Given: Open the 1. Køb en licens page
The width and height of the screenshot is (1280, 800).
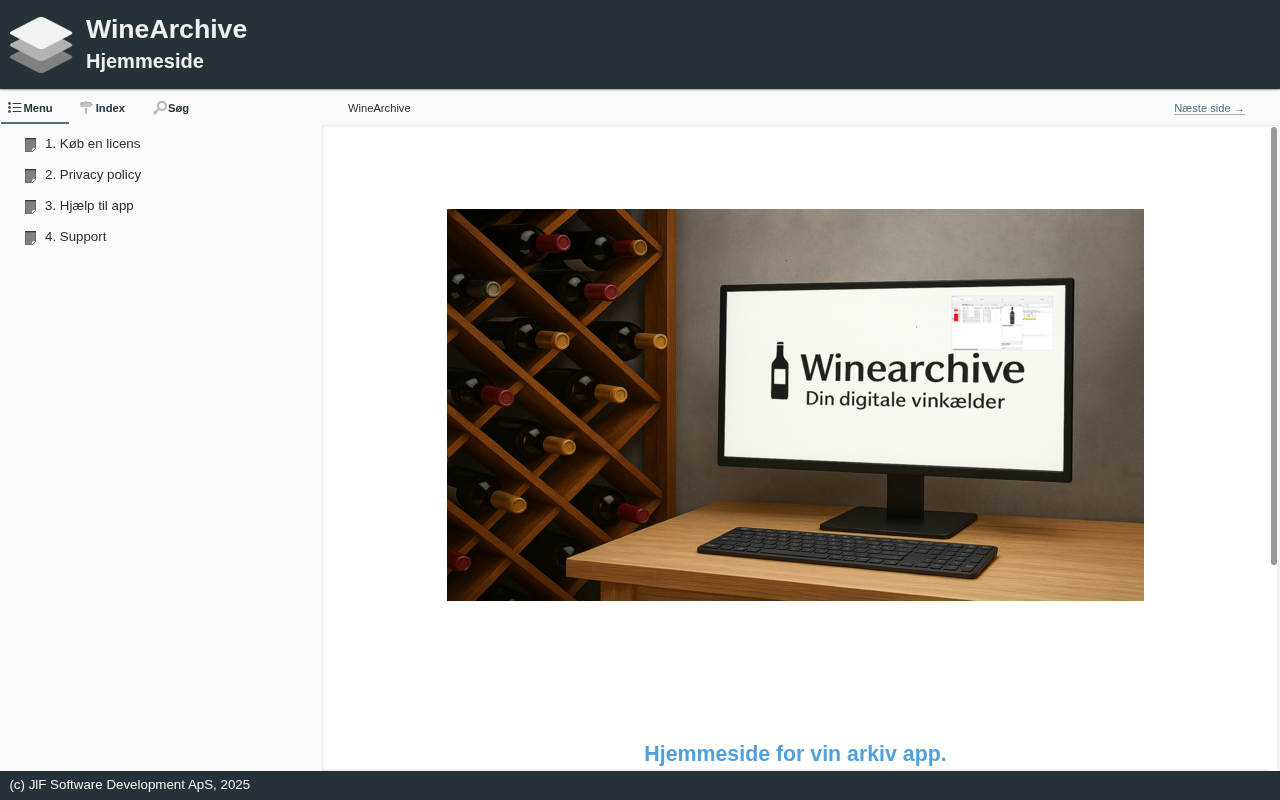Looking at the screenshot, I should (x=92, y=144).
